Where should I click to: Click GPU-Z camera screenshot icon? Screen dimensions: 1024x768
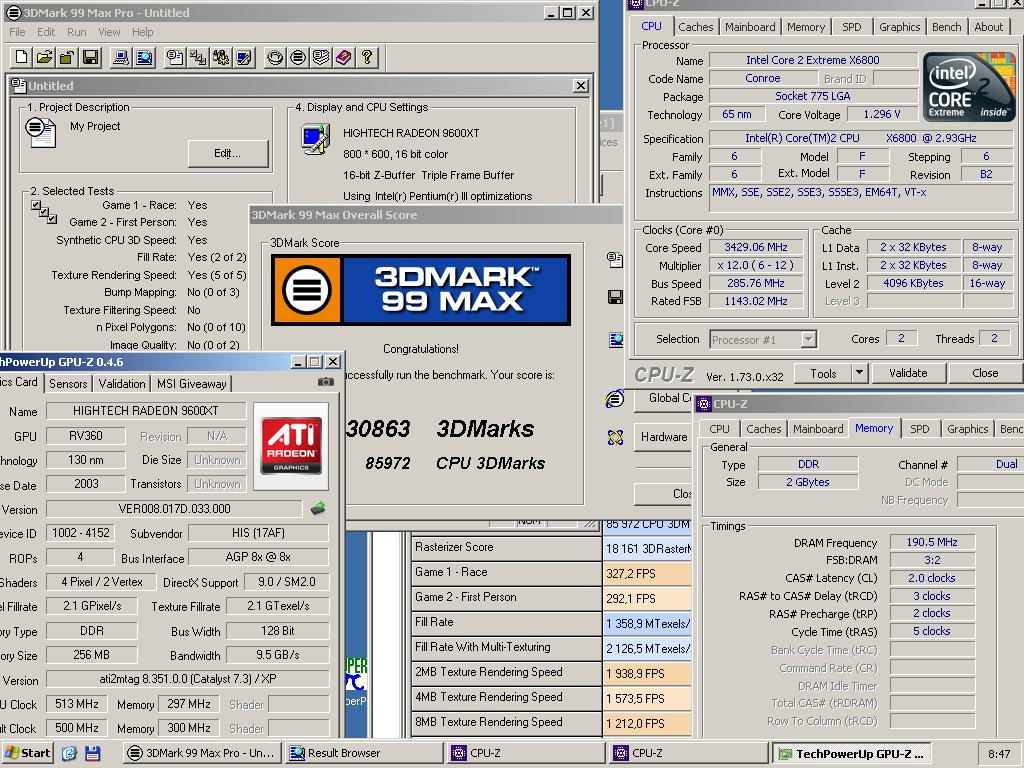(325, 382)
